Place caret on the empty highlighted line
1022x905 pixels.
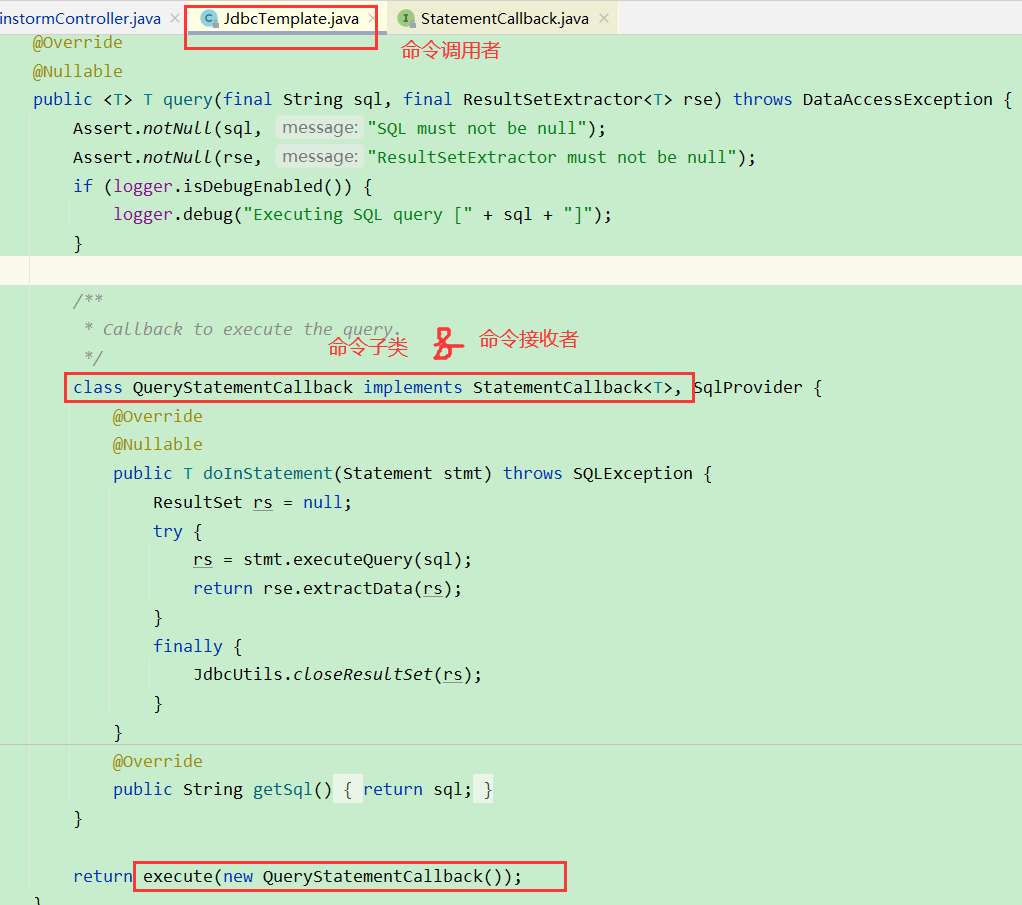[x=511, y=270]
